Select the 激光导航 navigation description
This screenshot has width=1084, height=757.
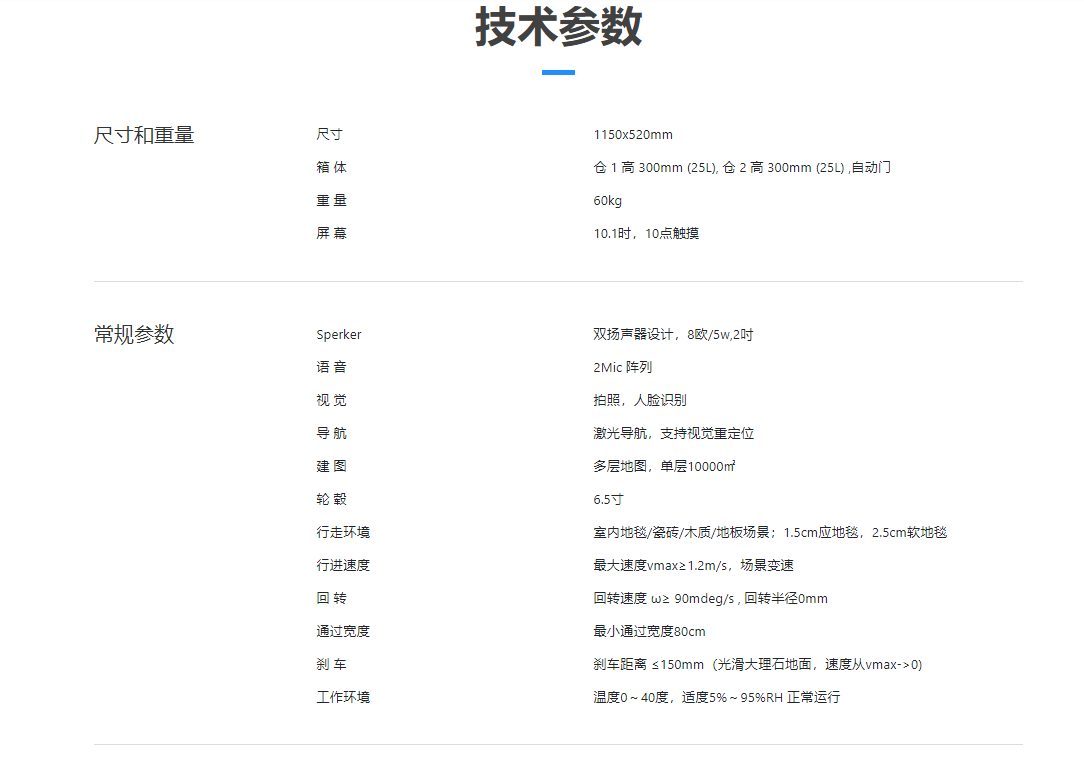click(673, 434)
